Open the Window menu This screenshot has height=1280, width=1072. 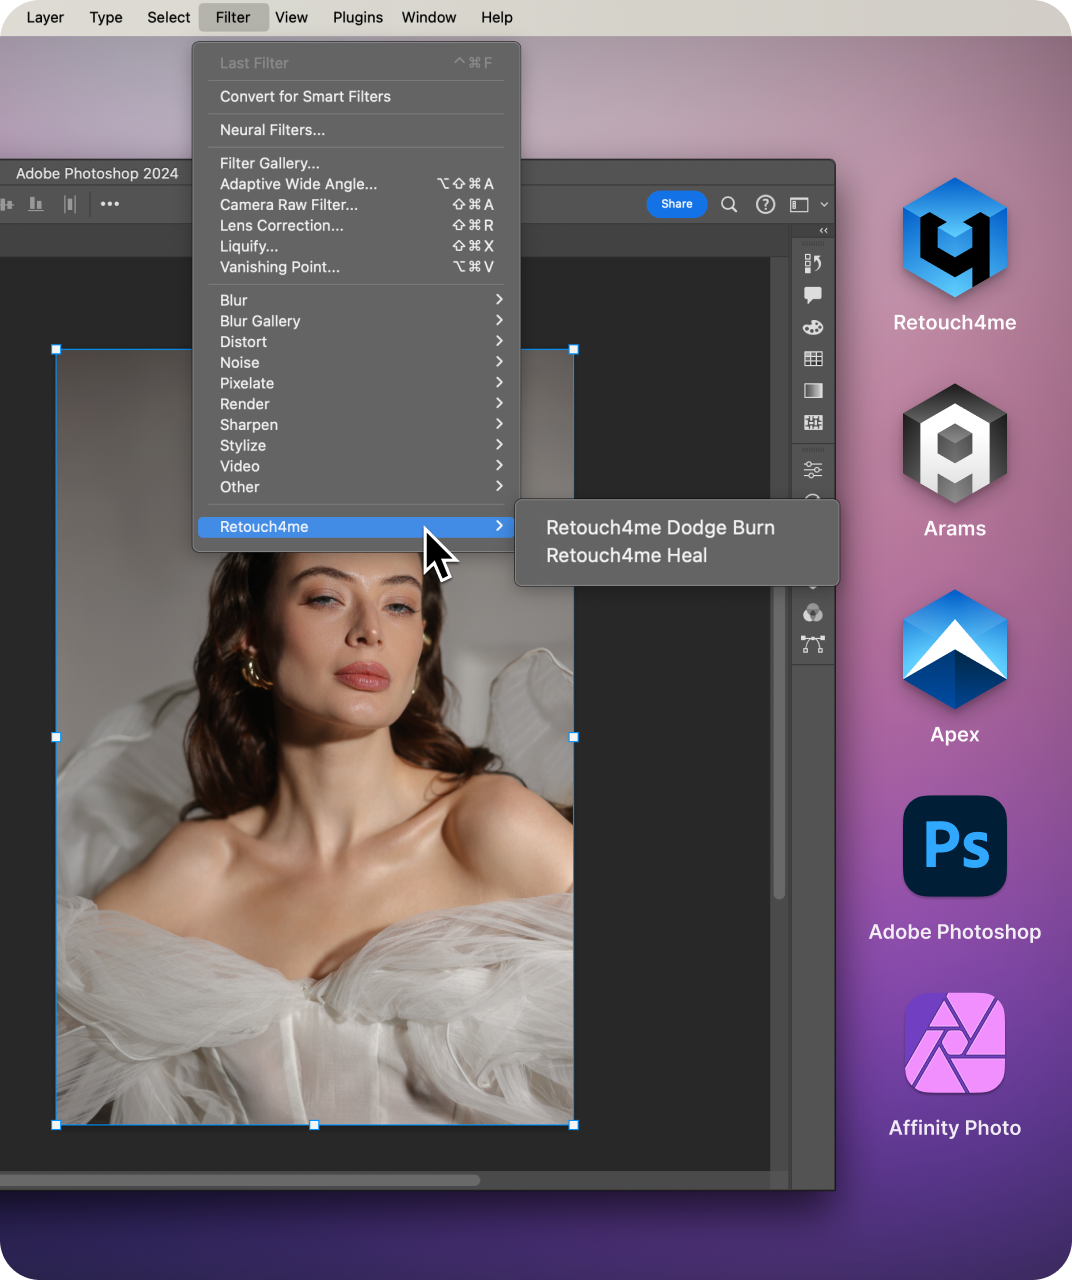point(429,17)
